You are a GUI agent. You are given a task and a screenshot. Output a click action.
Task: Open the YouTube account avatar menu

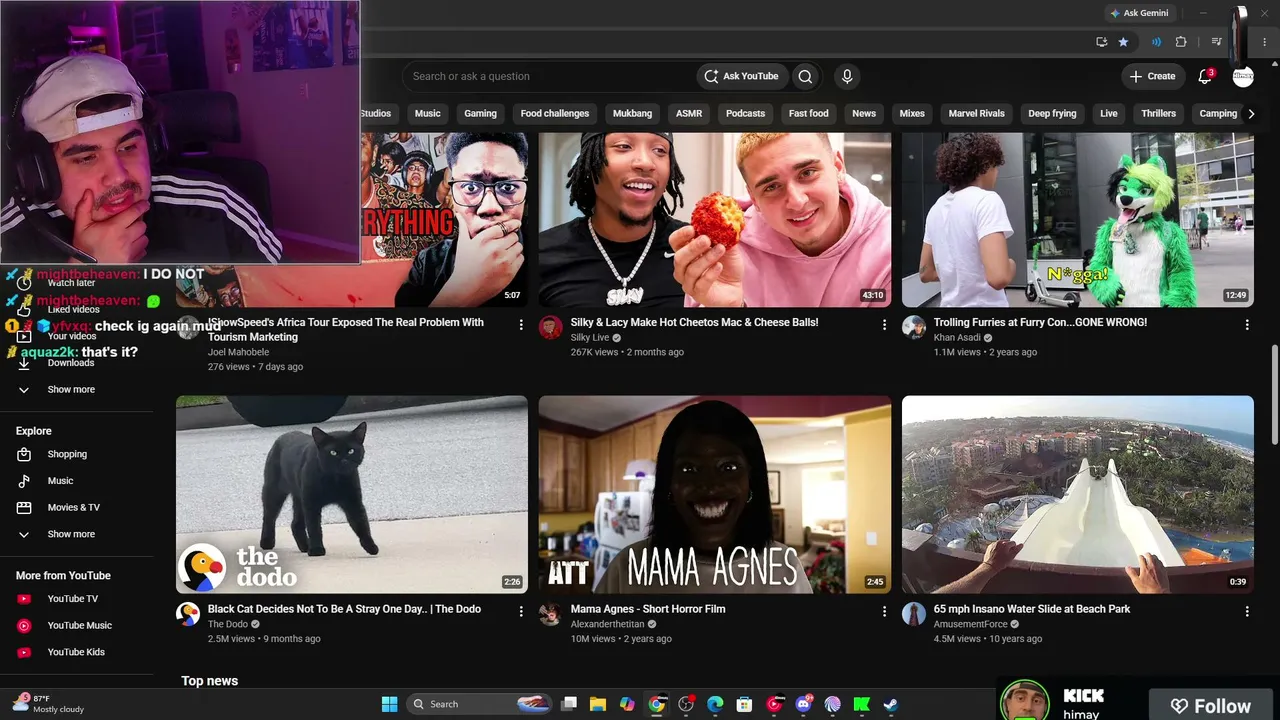(1243, 76)
